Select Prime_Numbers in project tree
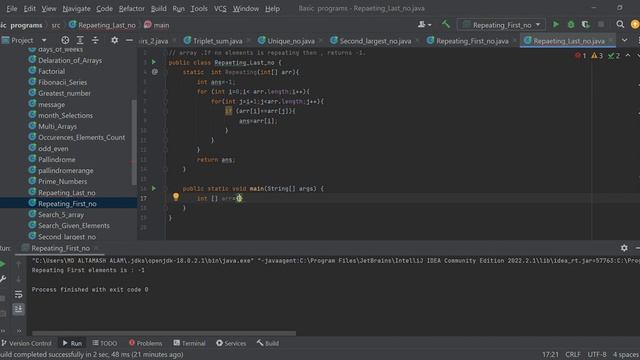The width and height of the screenshot is (640, 360). coord(62,181)
